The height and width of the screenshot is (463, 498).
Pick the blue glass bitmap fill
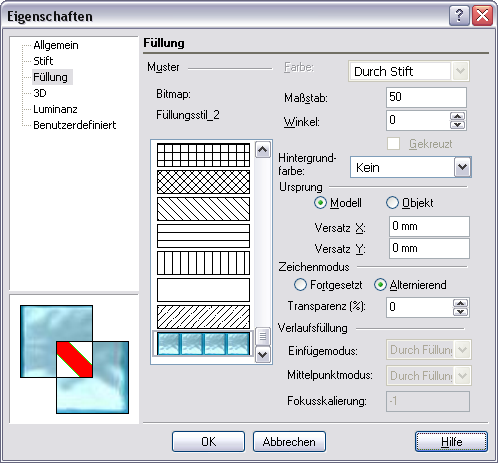[x=203, y=343]
